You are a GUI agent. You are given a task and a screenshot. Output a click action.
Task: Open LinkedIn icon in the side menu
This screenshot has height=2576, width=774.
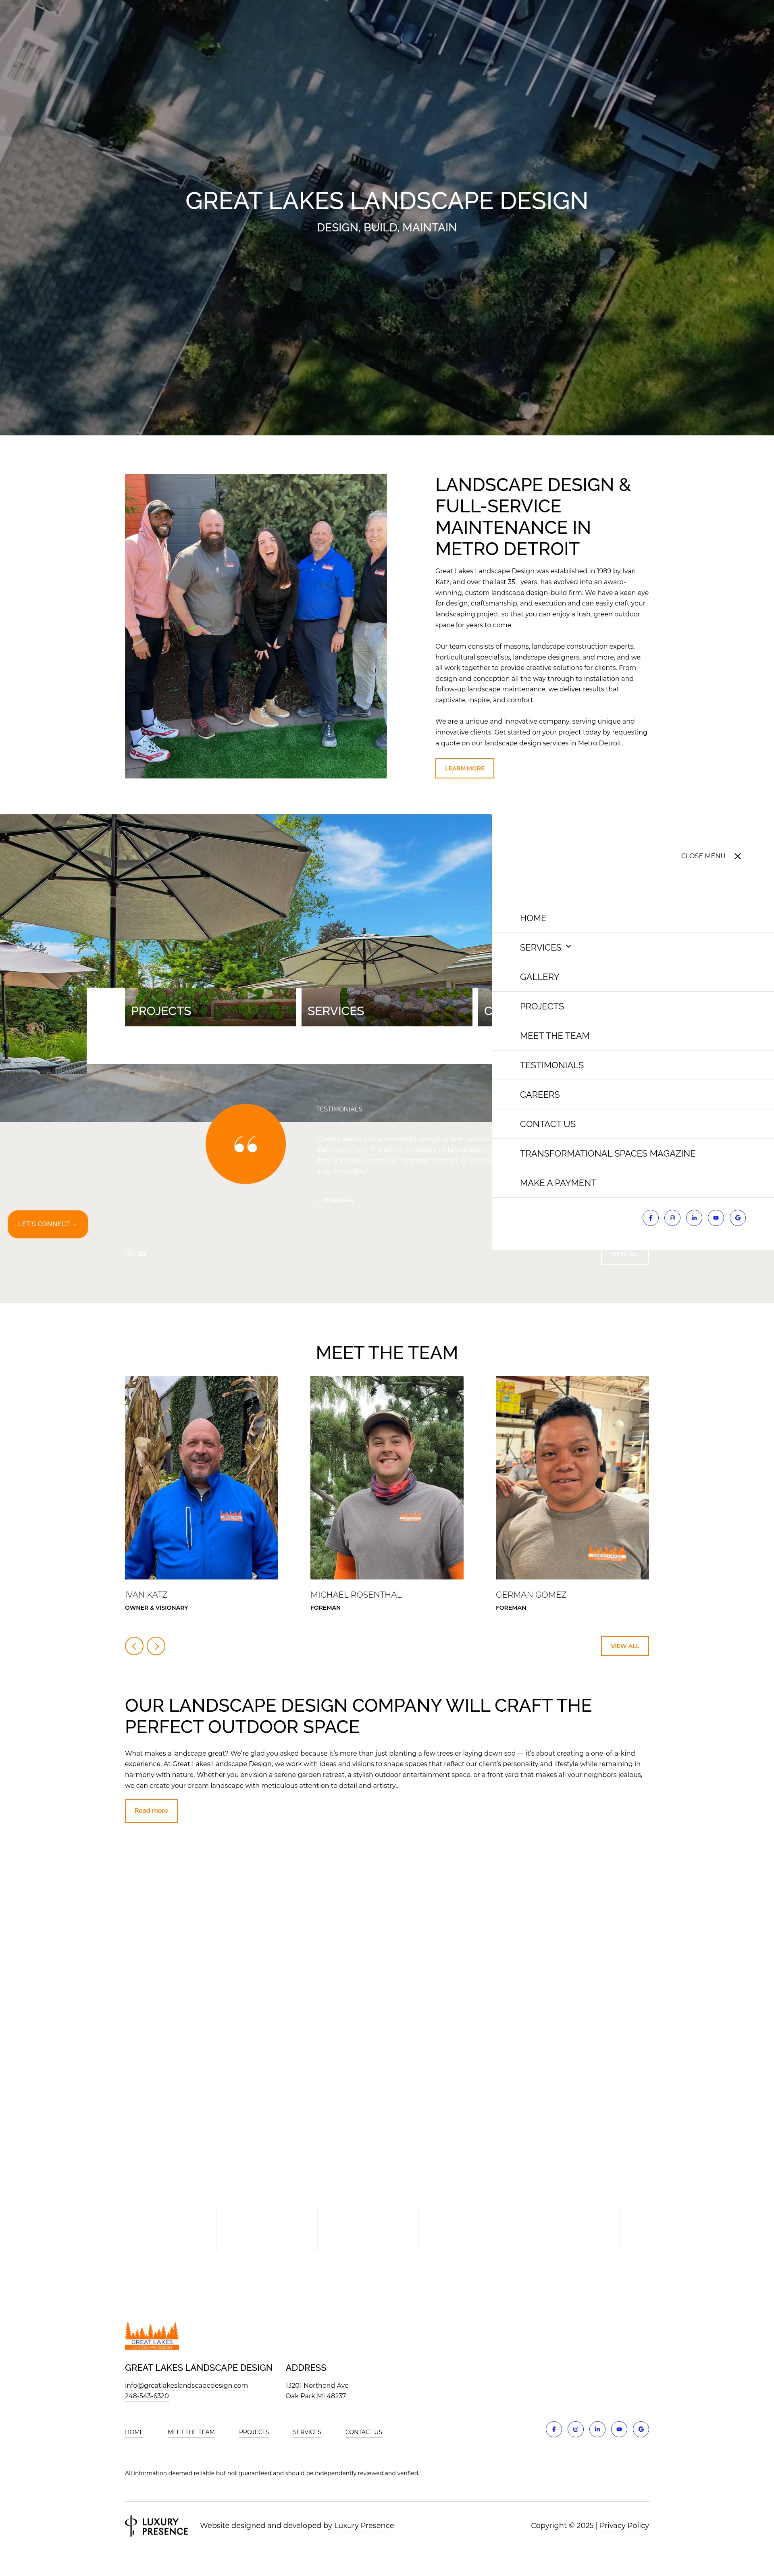tap(694, 1217)
